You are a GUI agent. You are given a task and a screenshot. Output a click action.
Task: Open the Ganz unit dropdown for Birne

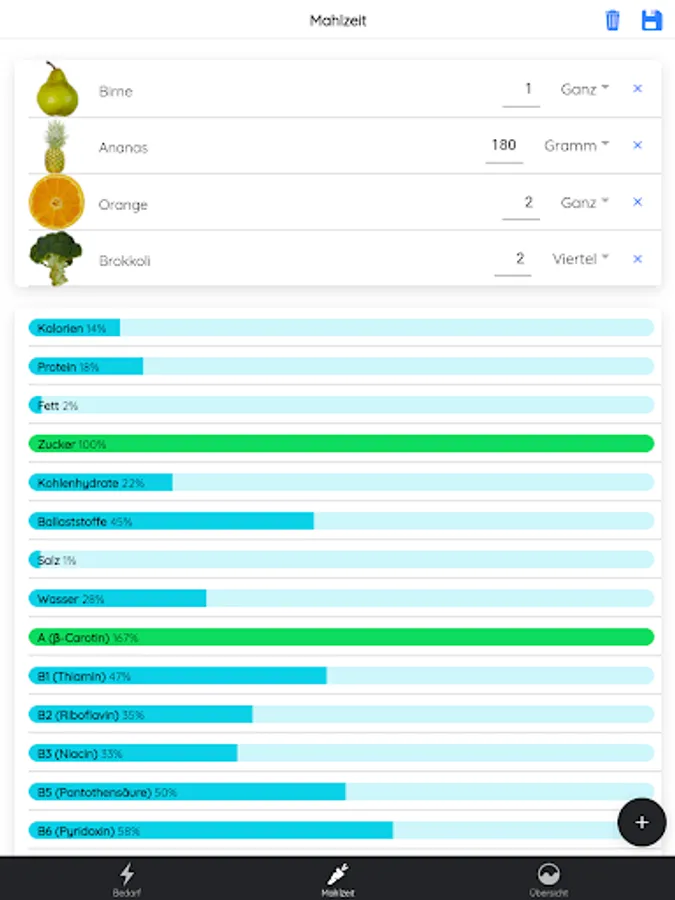583,89
